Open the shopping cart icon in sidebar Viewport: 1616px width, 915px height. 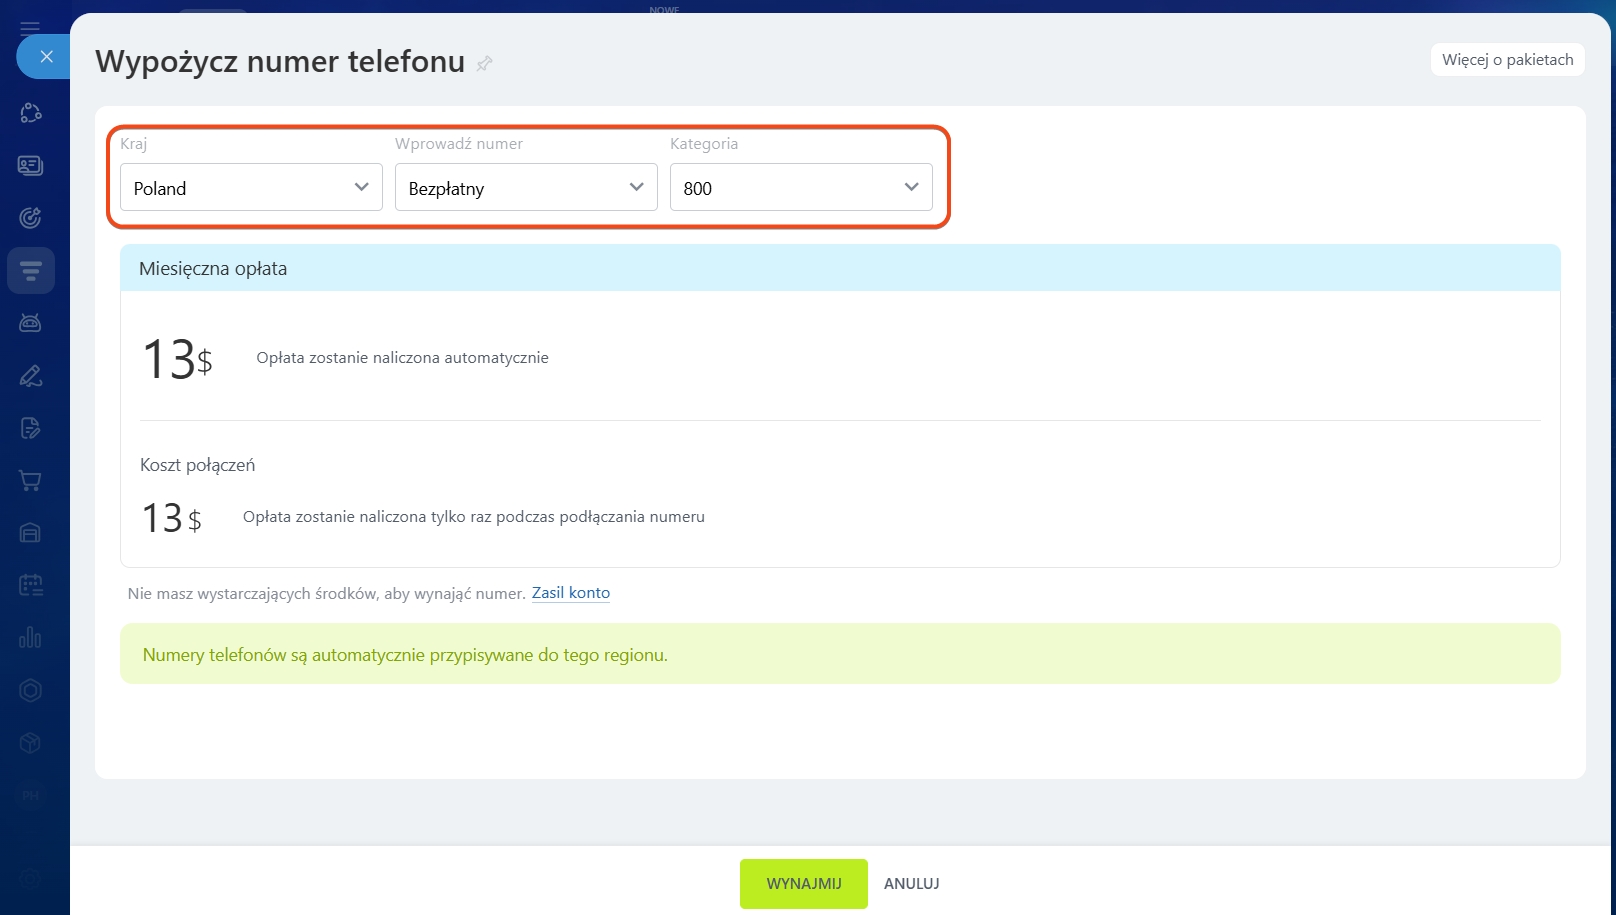click(31, 481)
